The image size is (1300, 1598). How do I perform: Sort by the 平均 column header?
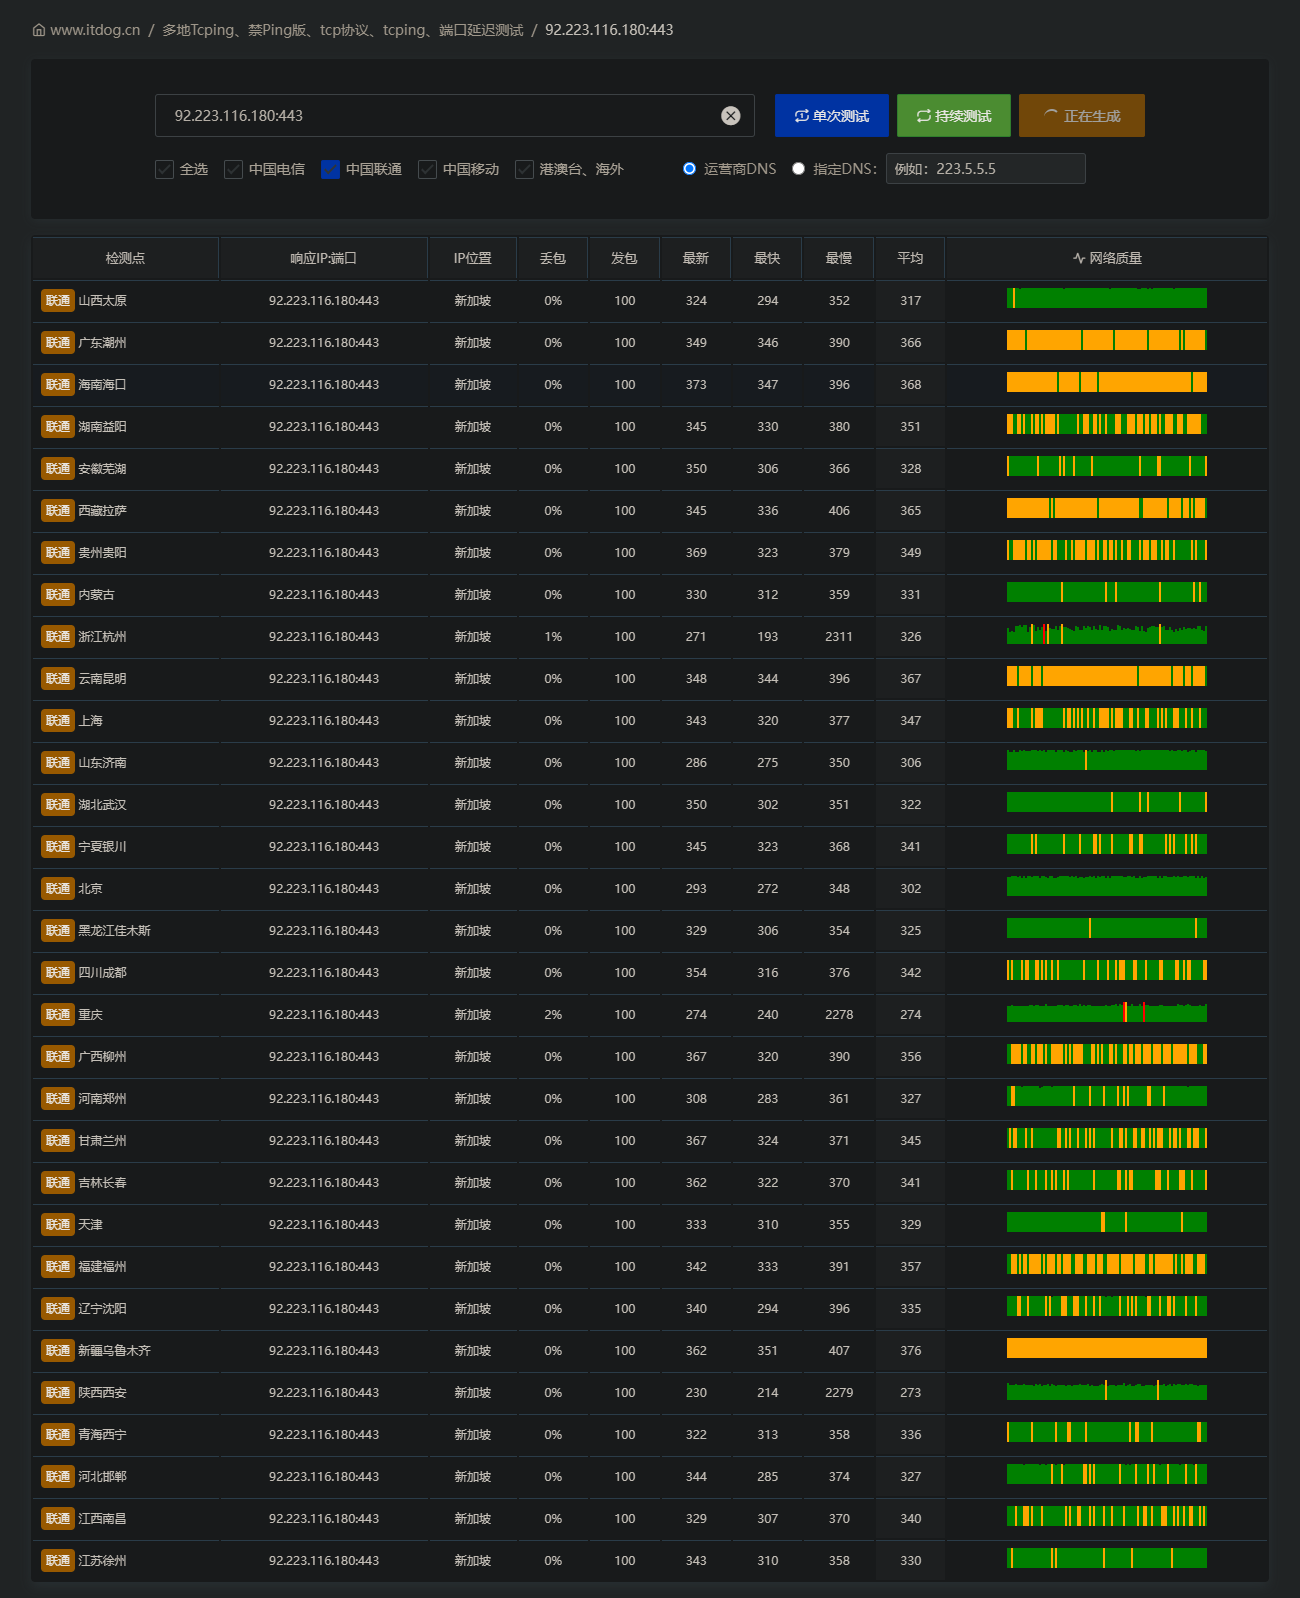pyautogui.click(x=910, y=258)
